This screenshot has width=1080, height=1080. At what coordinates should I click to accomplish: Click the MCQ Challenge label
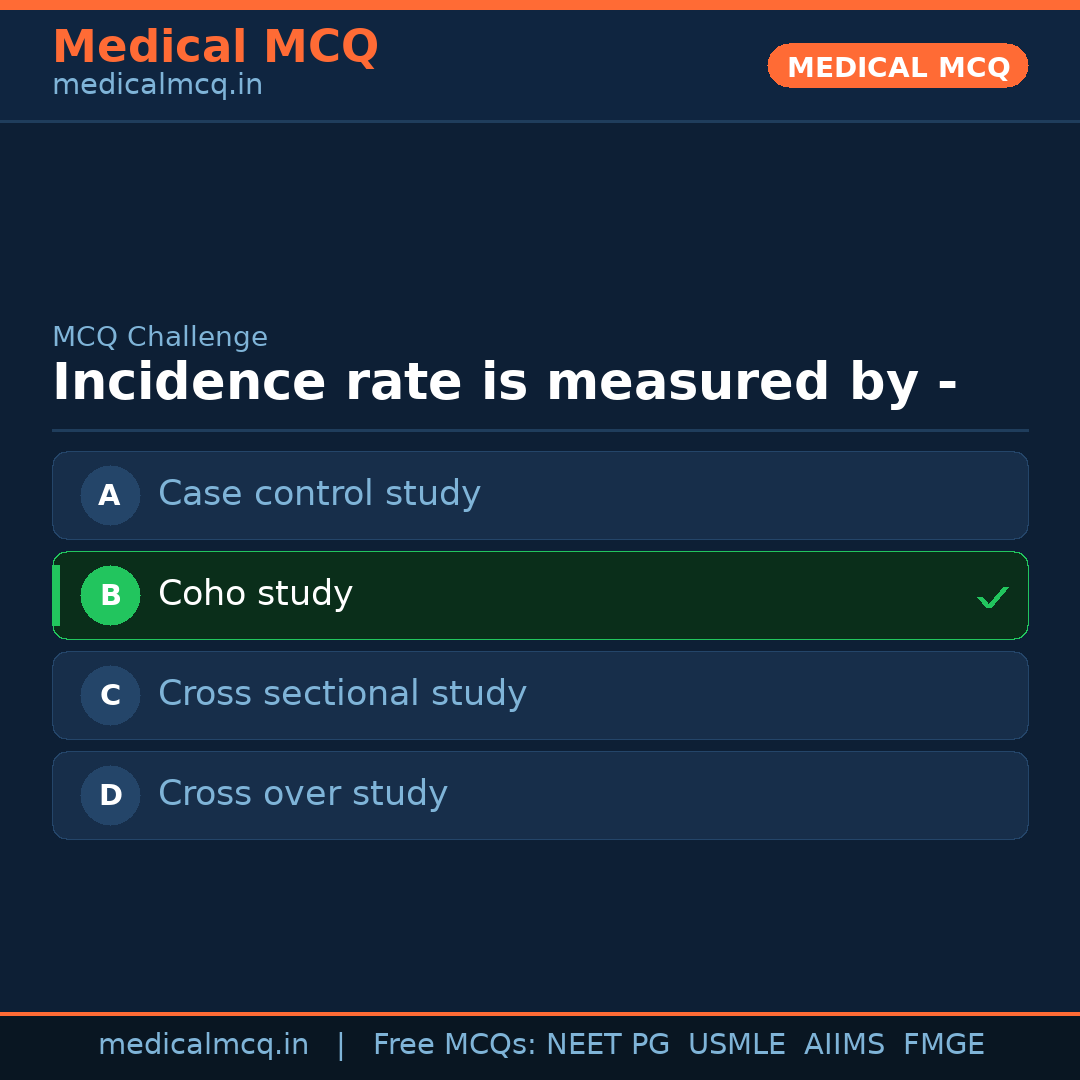coord(160,338)
